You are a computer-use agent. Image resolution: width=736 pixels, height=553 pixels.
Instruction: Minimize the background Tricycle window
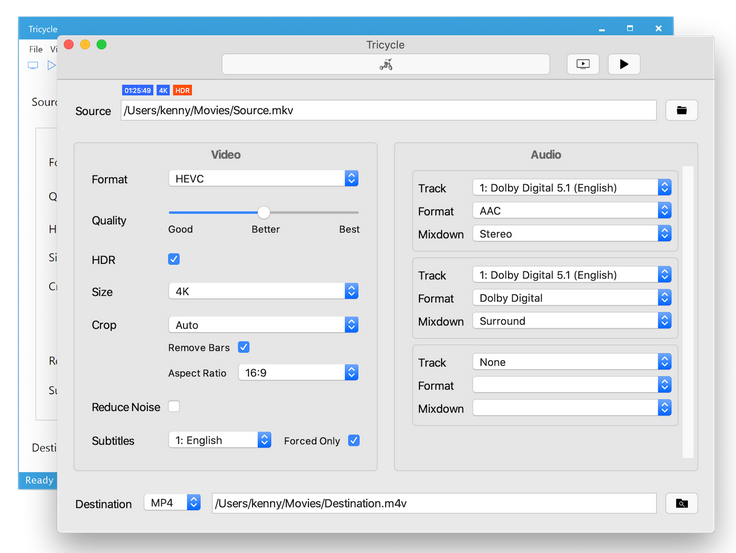tap(602, 29)
